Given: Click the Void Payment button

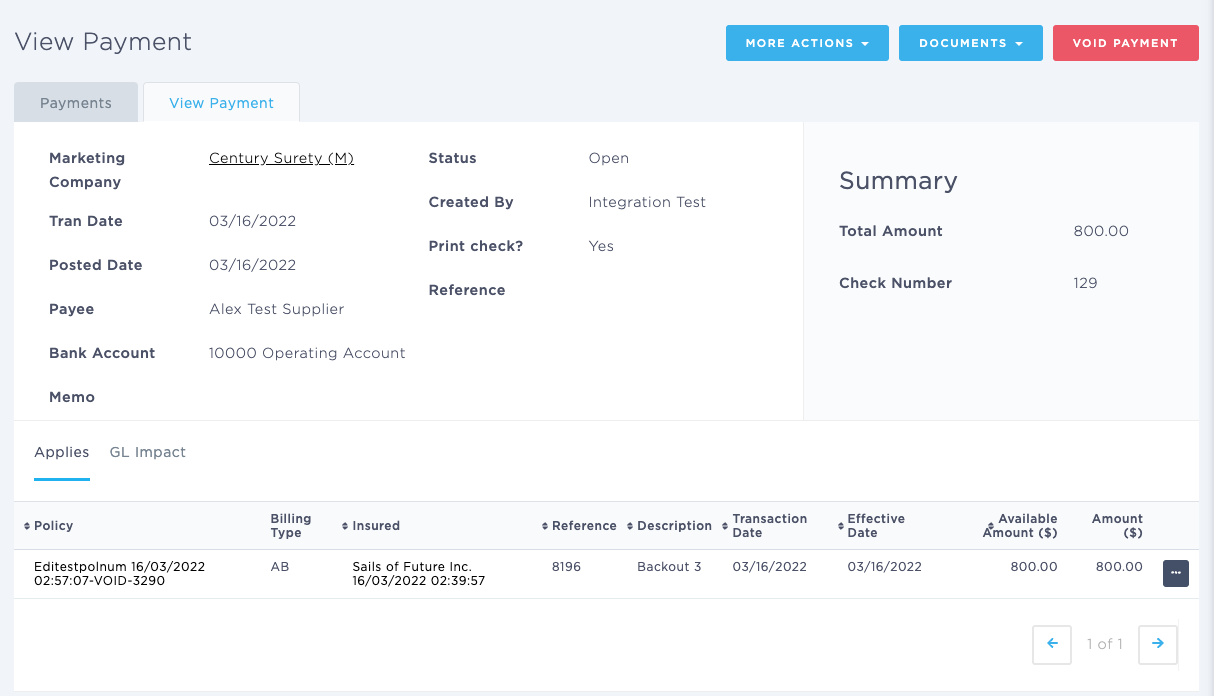Looking at the screenshot, I should pos(1125,43).
